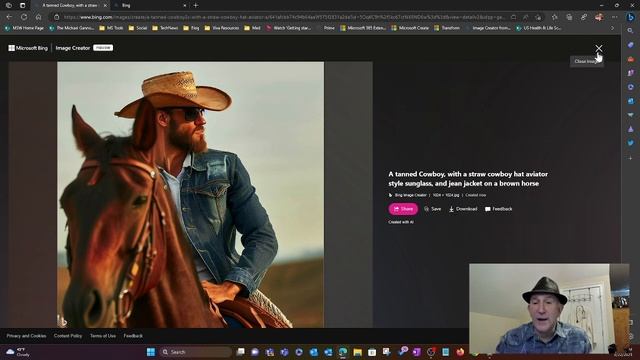Open the Collections icon in browser toolbar
The image size is (640, 360).
tap(569, 17)
